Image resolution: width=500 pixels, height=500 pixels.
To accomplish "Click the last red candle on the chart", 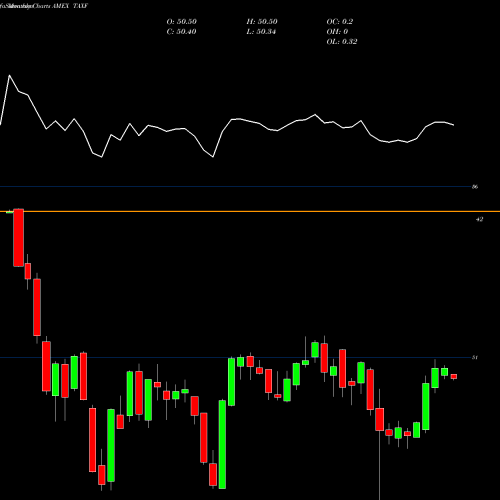I will [x=454, y=377].
